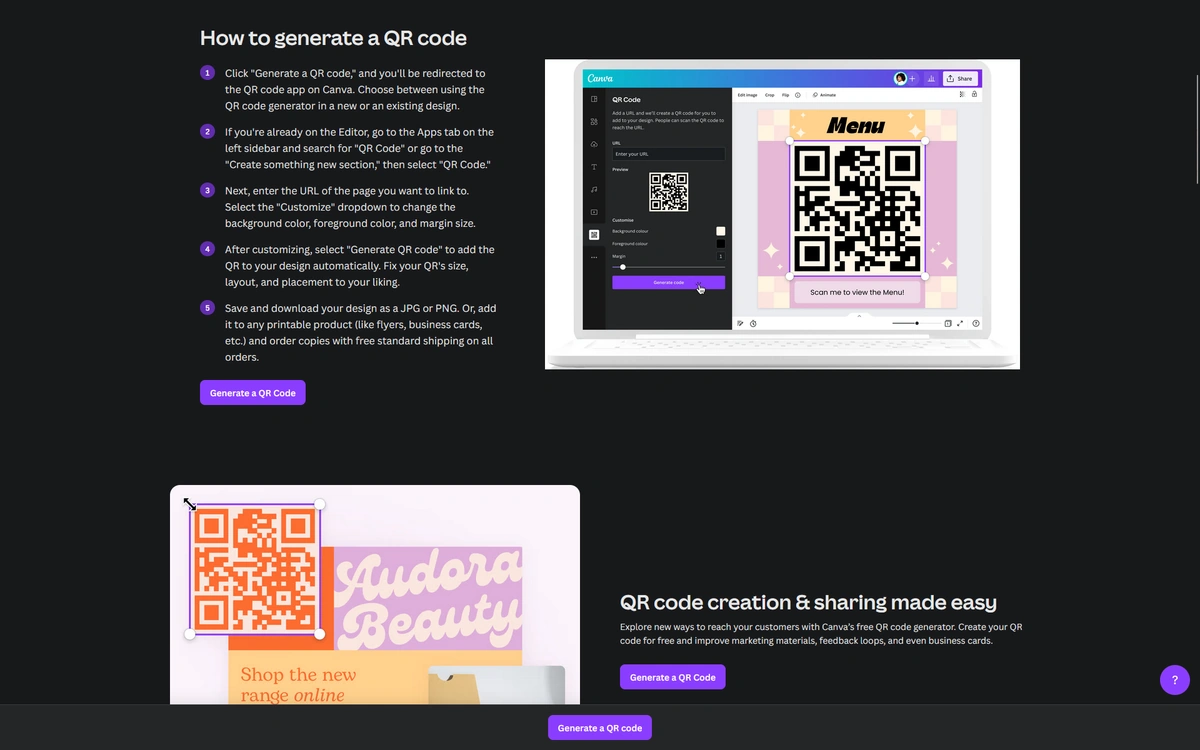Expand the small chevron tab below the canvas

click(859, 315)
